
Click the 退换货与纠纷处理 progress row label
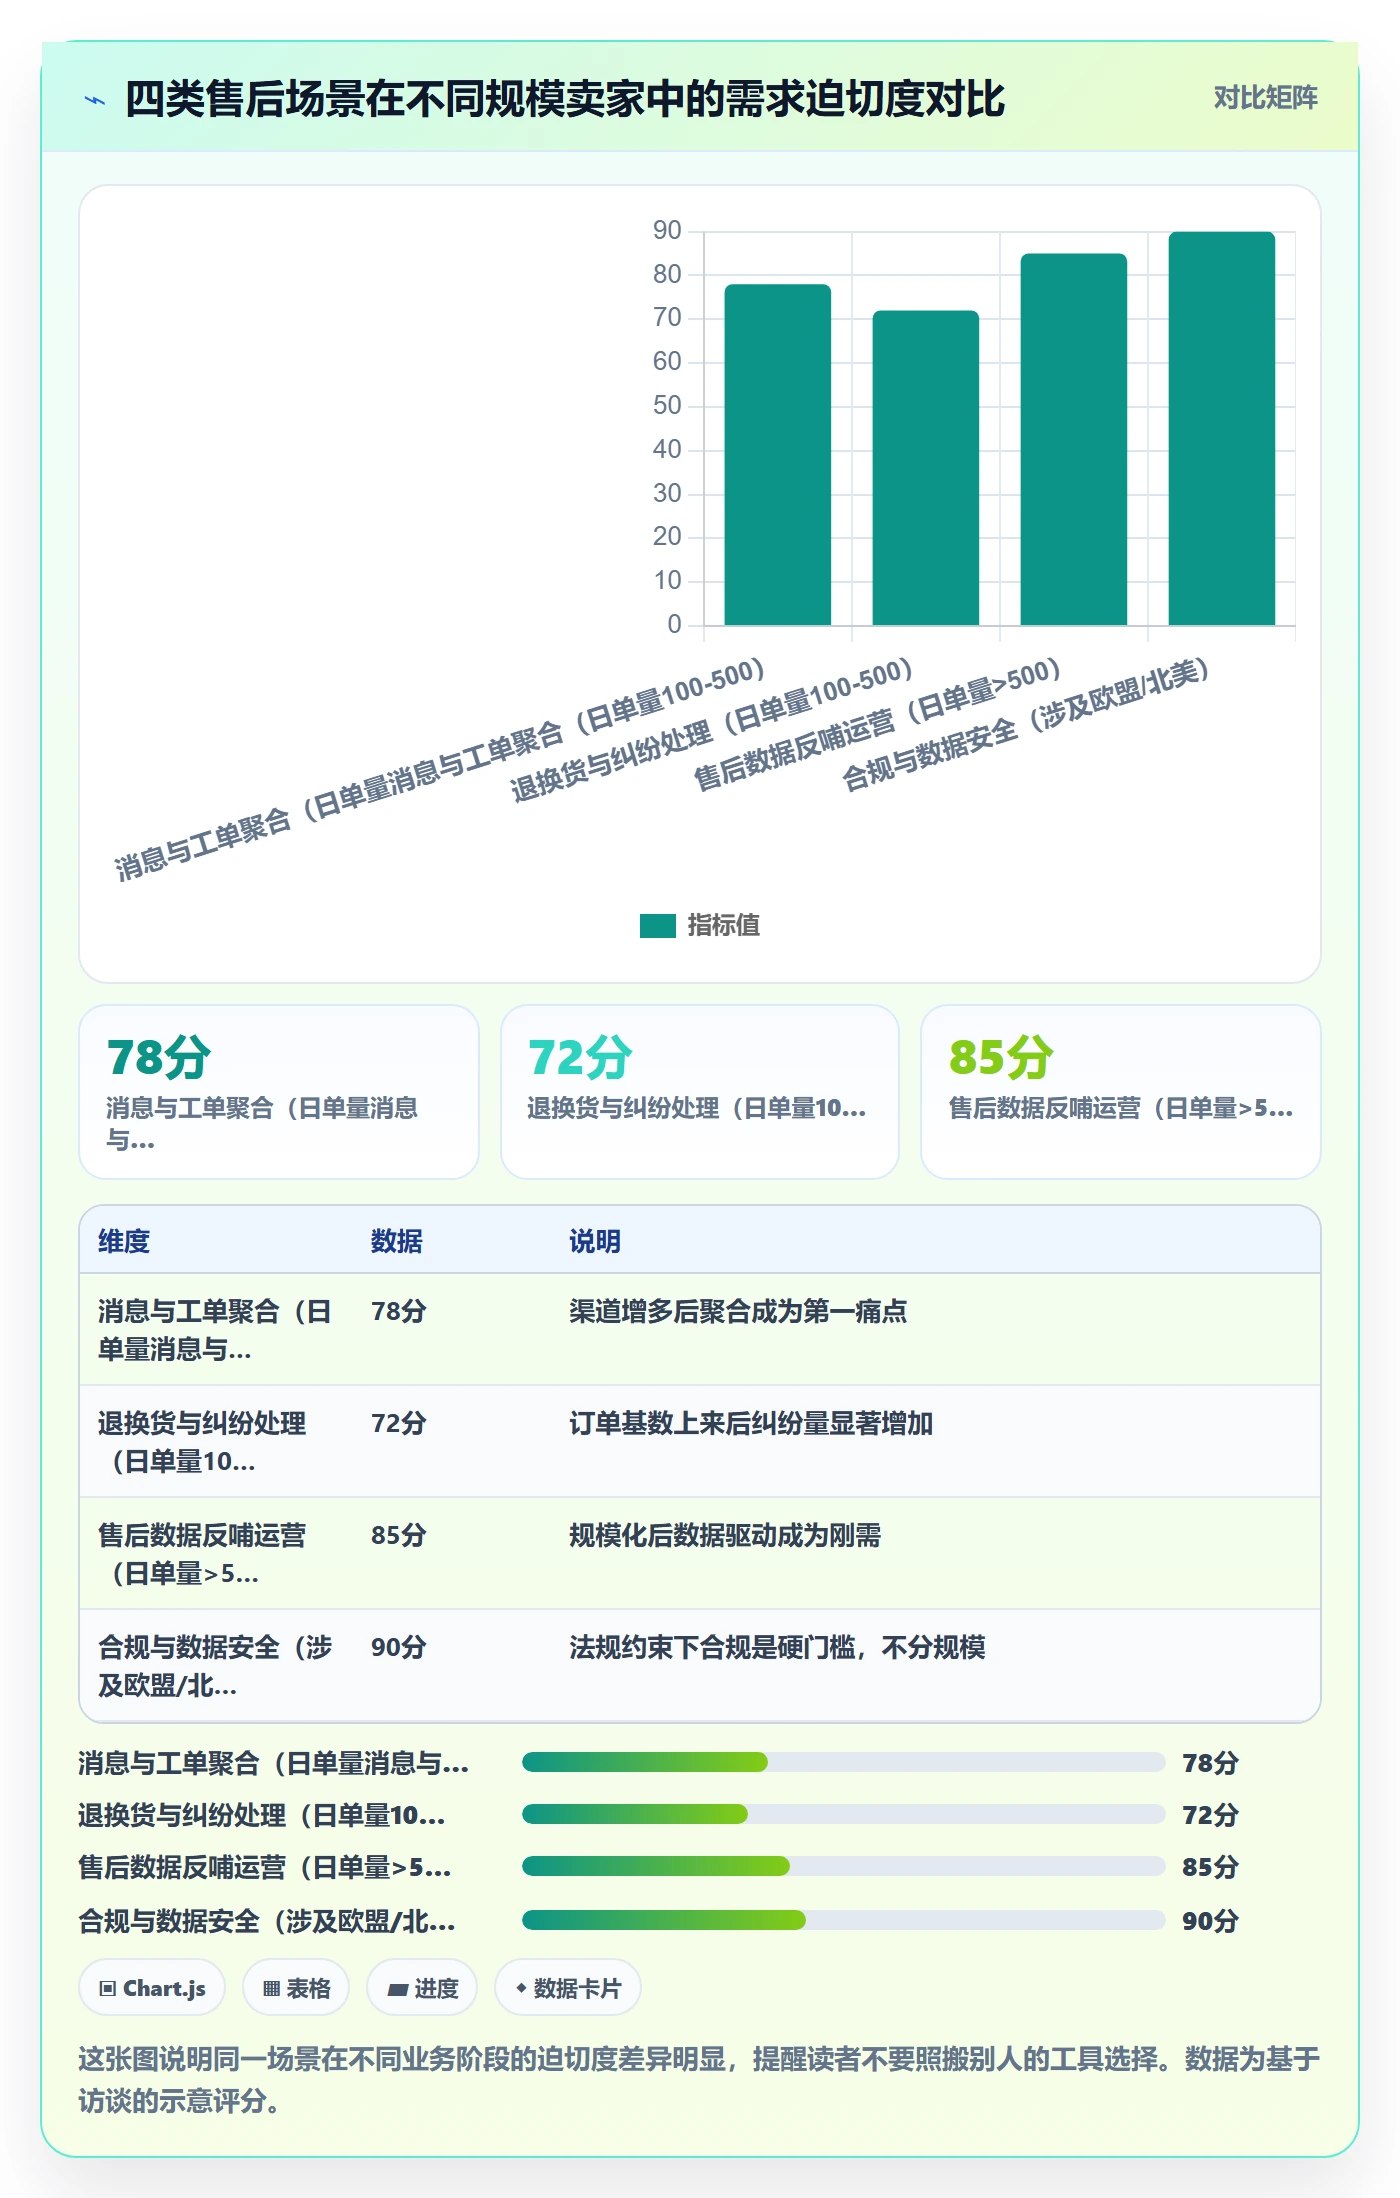(x=262, y=1815)
